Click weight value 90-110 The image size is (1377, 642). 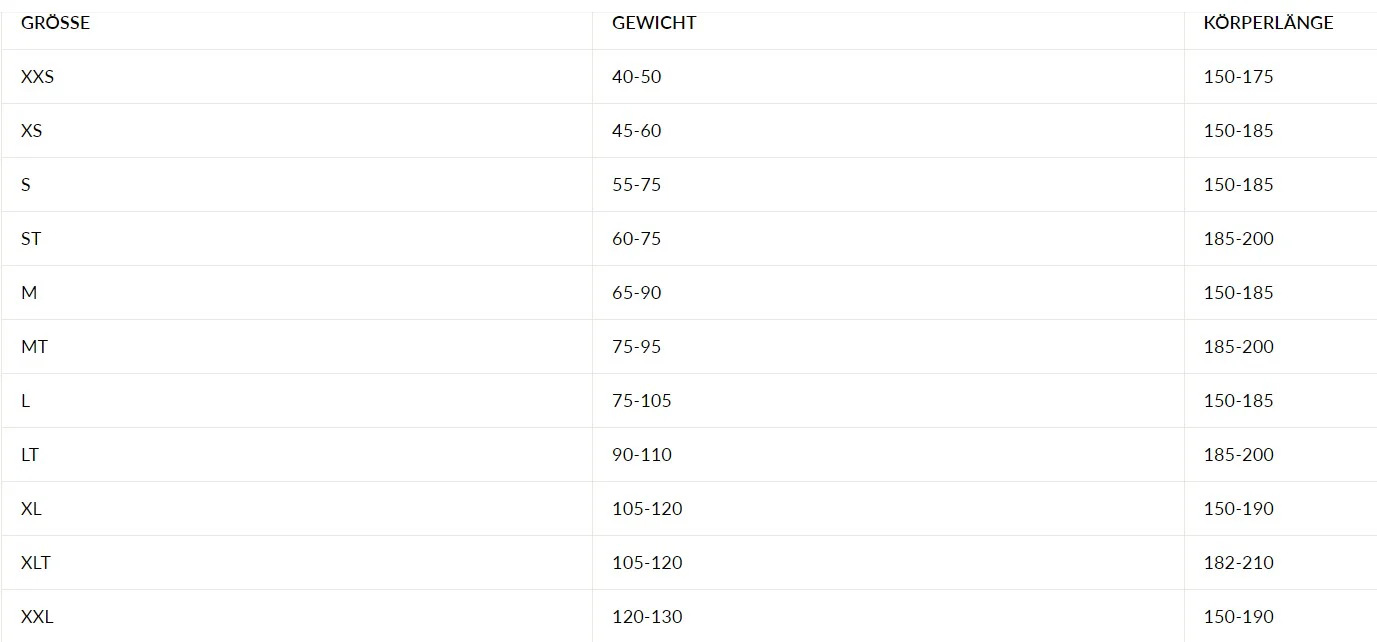[642, 455]
